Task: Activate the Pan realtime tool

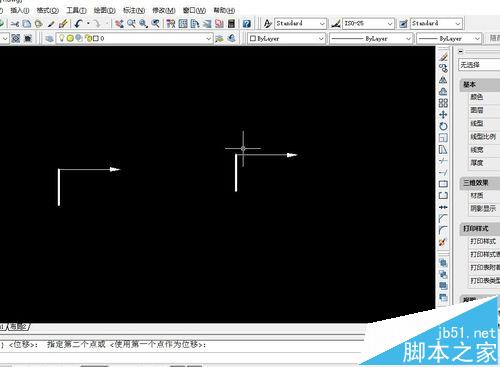Action: (119, 24)
